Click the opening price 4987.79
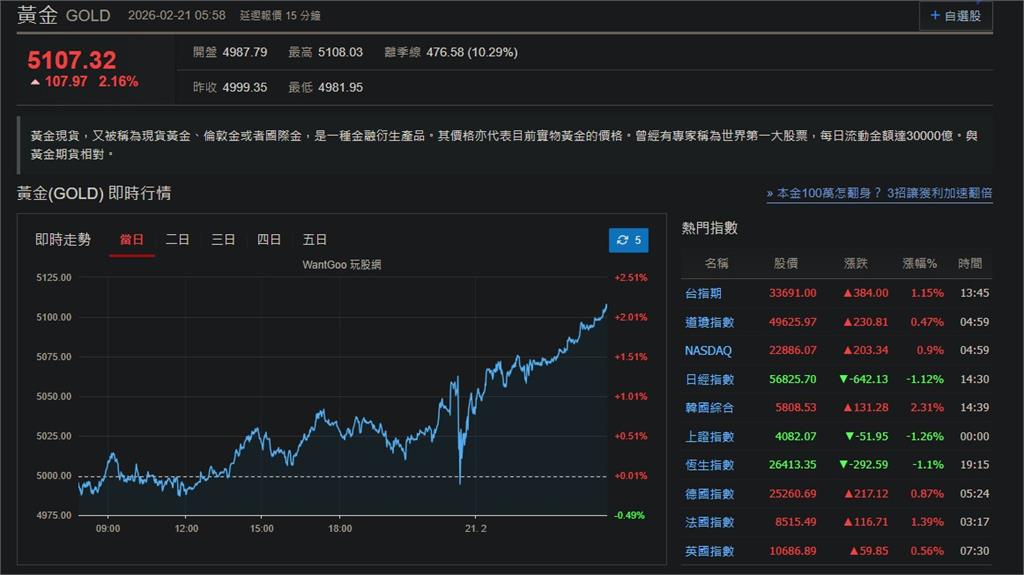 coord(245,52)
